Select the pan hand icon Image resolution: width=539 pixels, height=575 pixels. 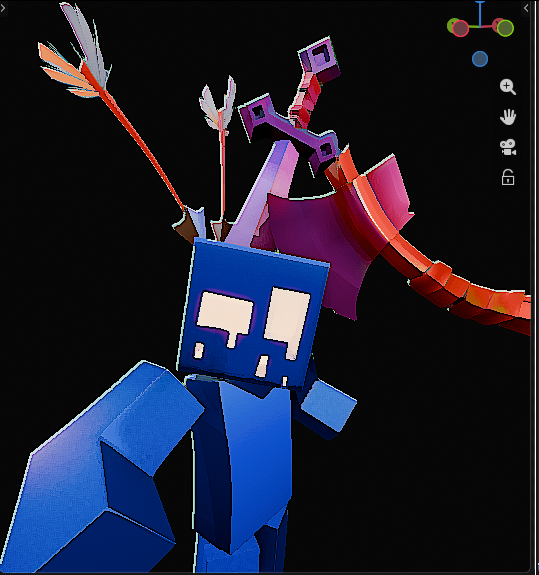tap(508, 117)
